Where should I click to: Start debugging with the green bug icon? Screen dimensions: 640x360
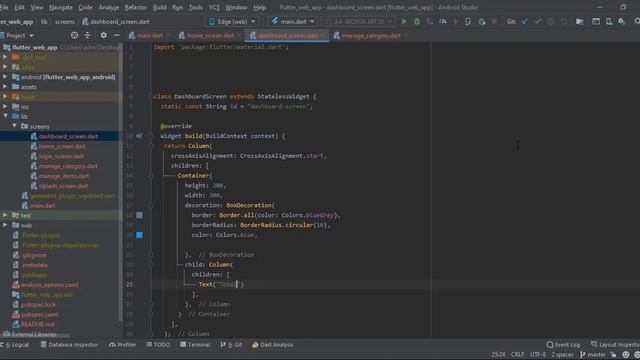point(417,22)
